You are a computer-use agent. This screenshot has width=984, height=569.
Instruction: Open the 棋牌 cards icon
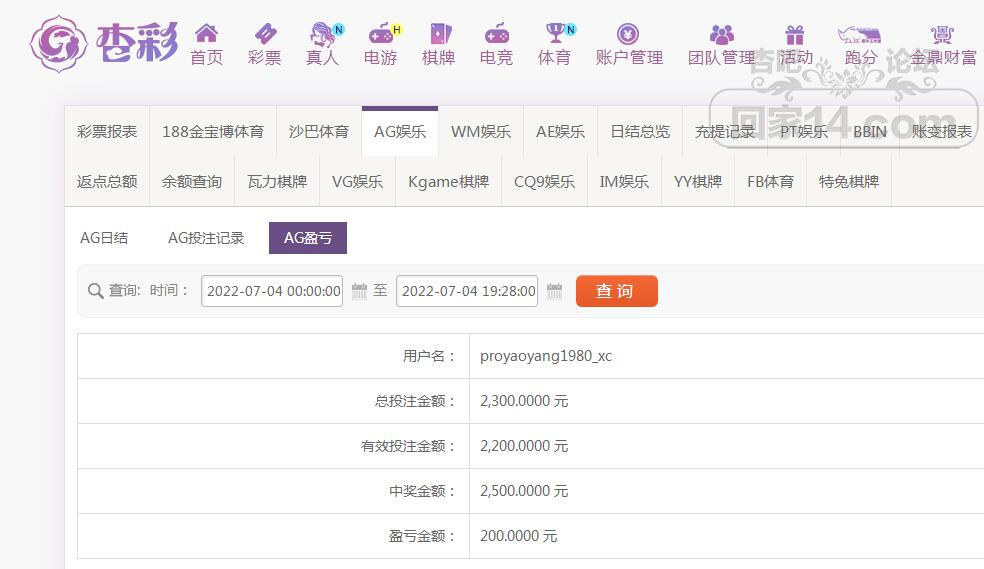[439, 33]
